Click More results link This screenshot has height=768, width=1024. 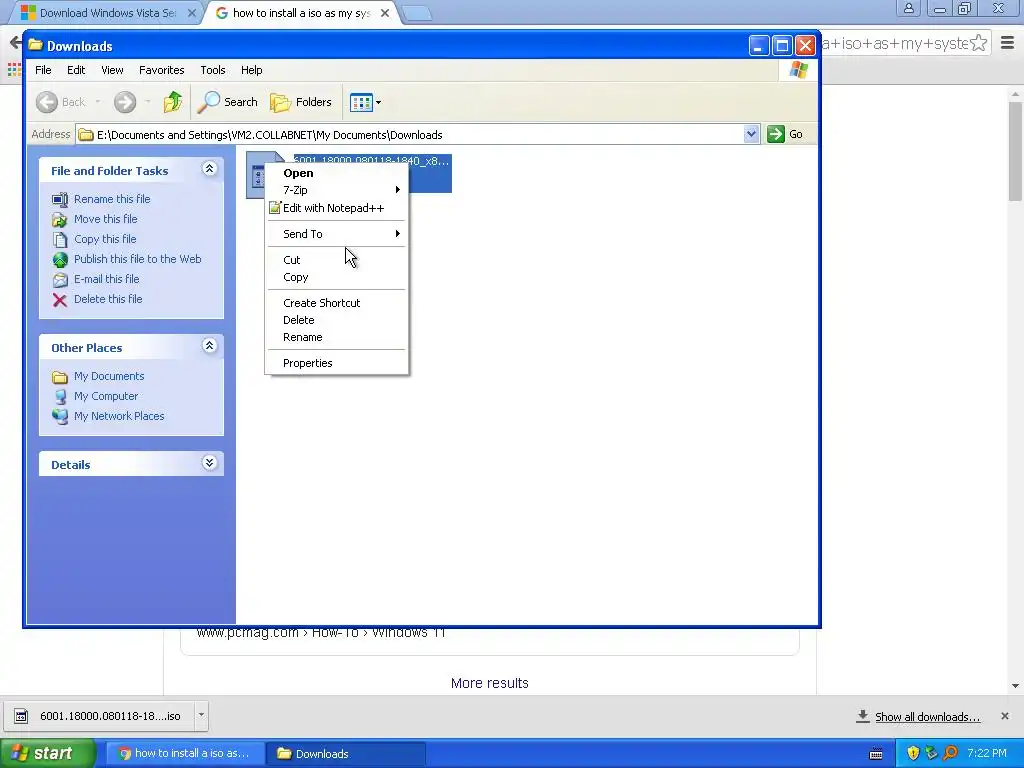pos(489,683)
